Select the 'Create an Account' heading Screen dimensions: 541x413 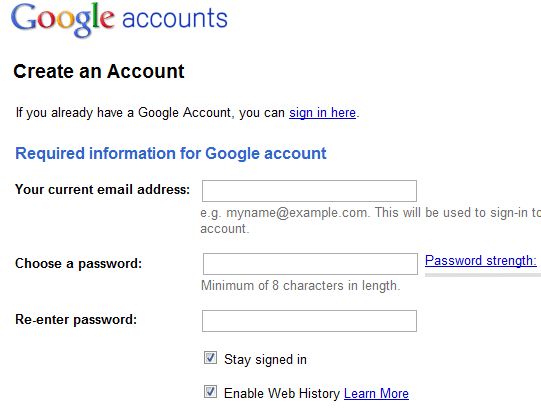(99, 71)
